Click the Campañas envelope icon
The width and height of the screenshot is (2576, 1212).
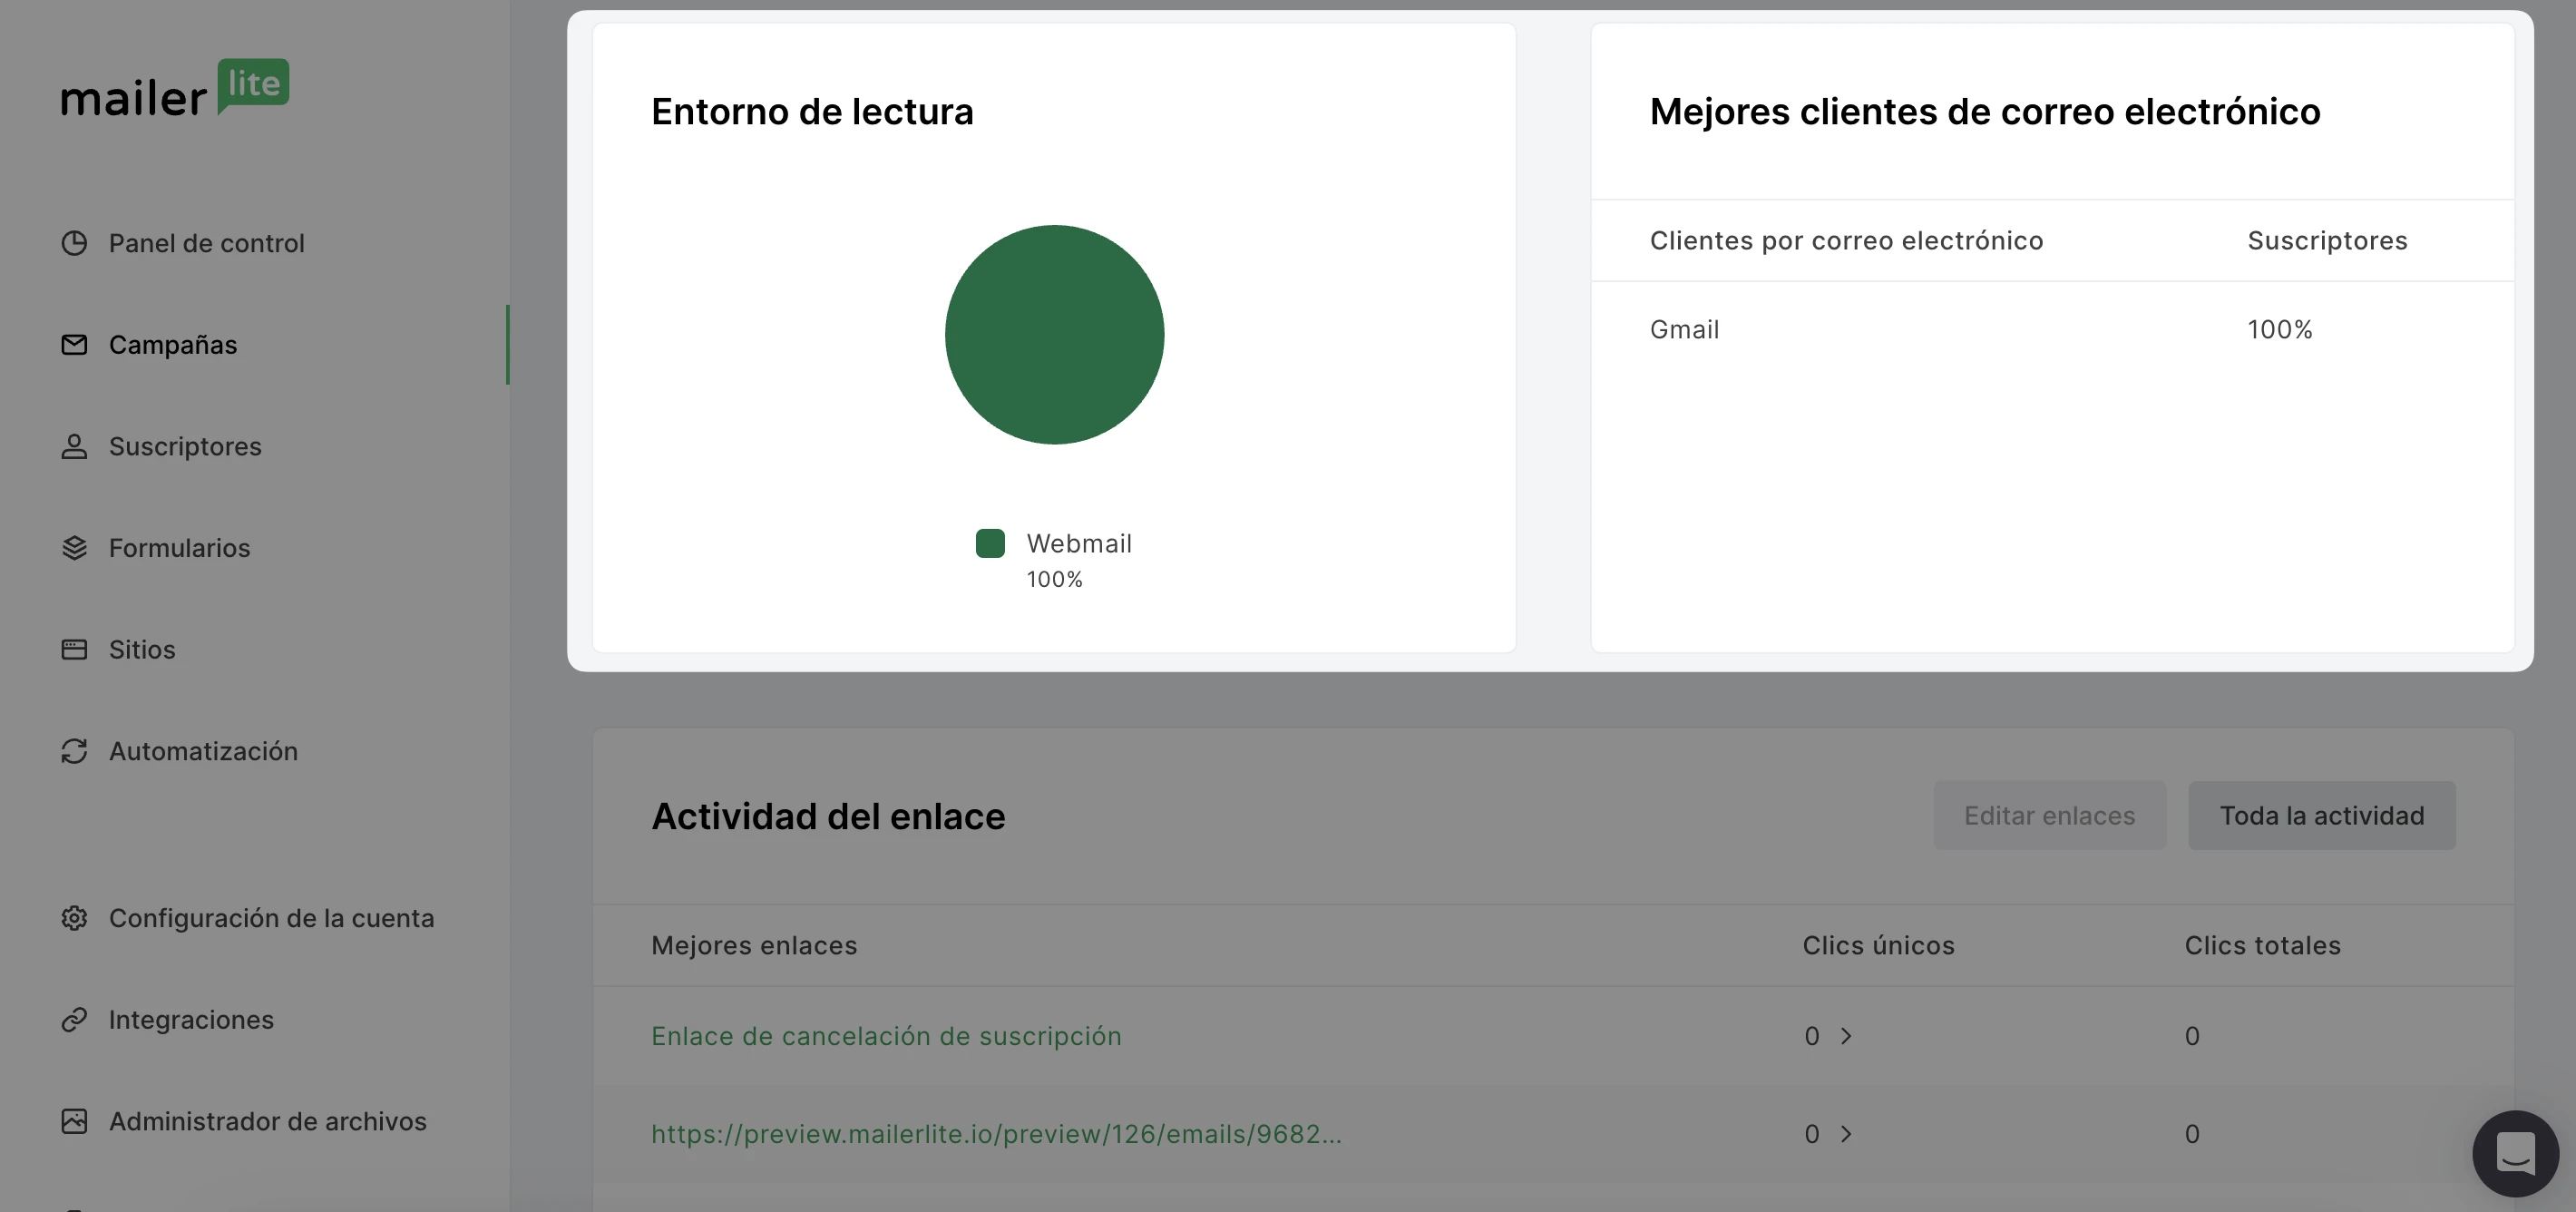(74, 345)
